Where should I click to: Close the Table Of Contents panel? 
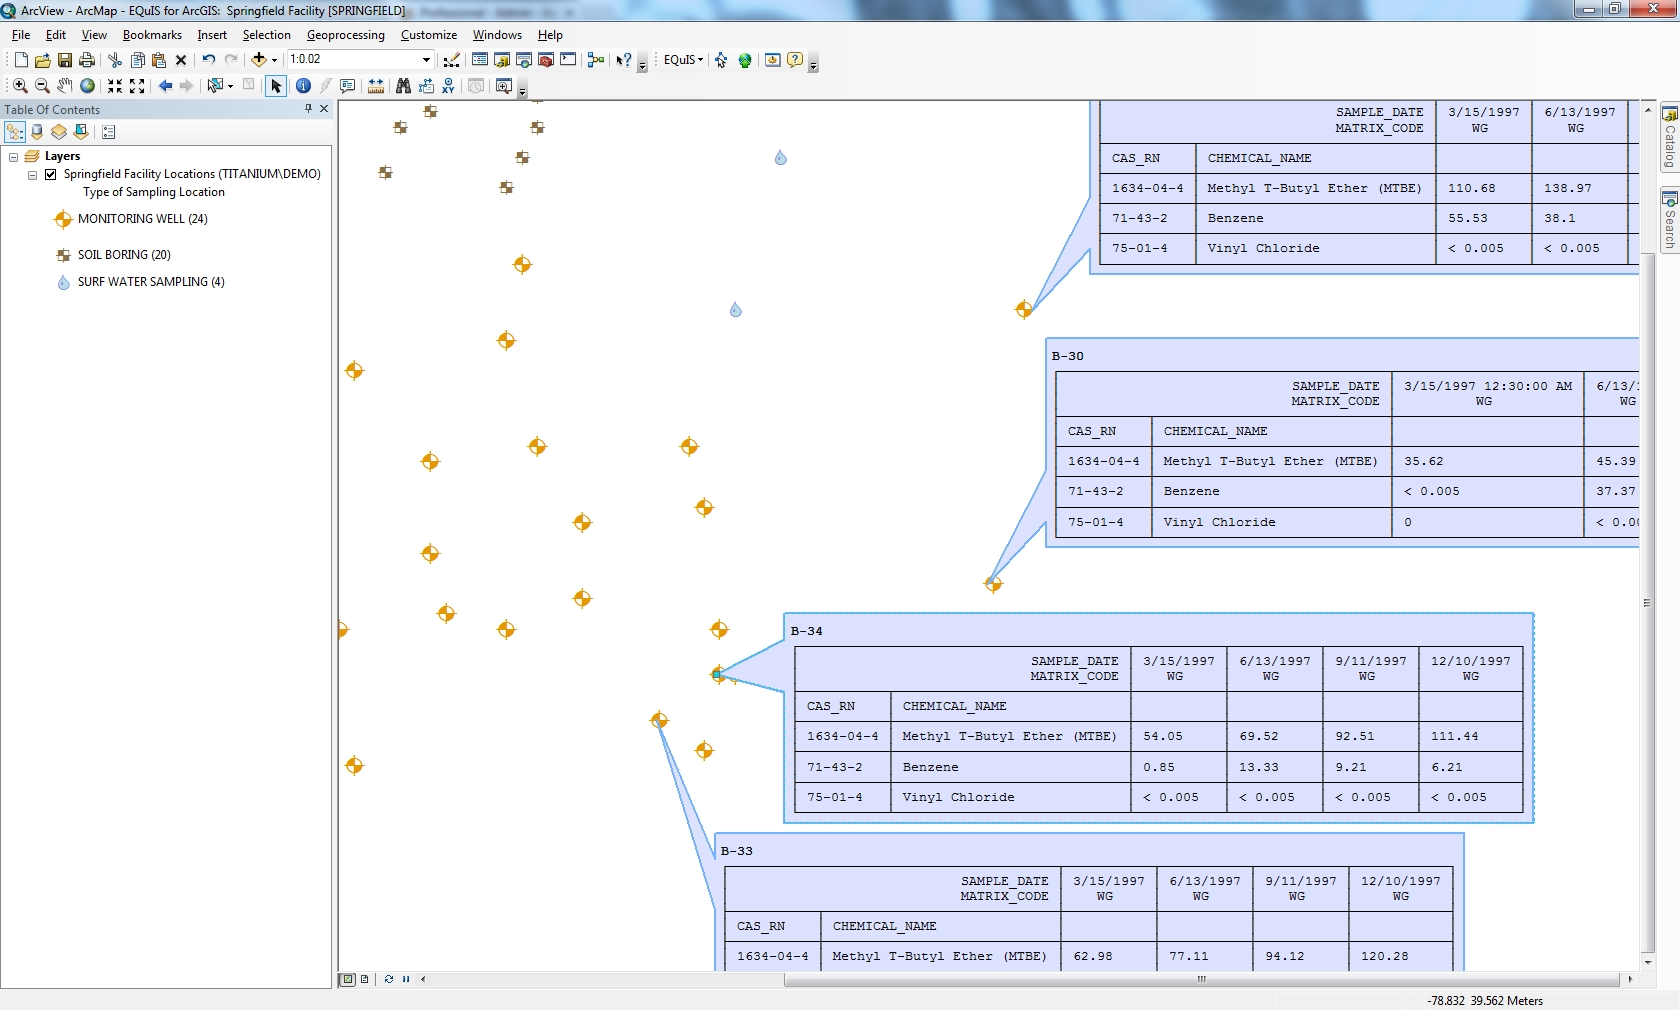(324, 108)
